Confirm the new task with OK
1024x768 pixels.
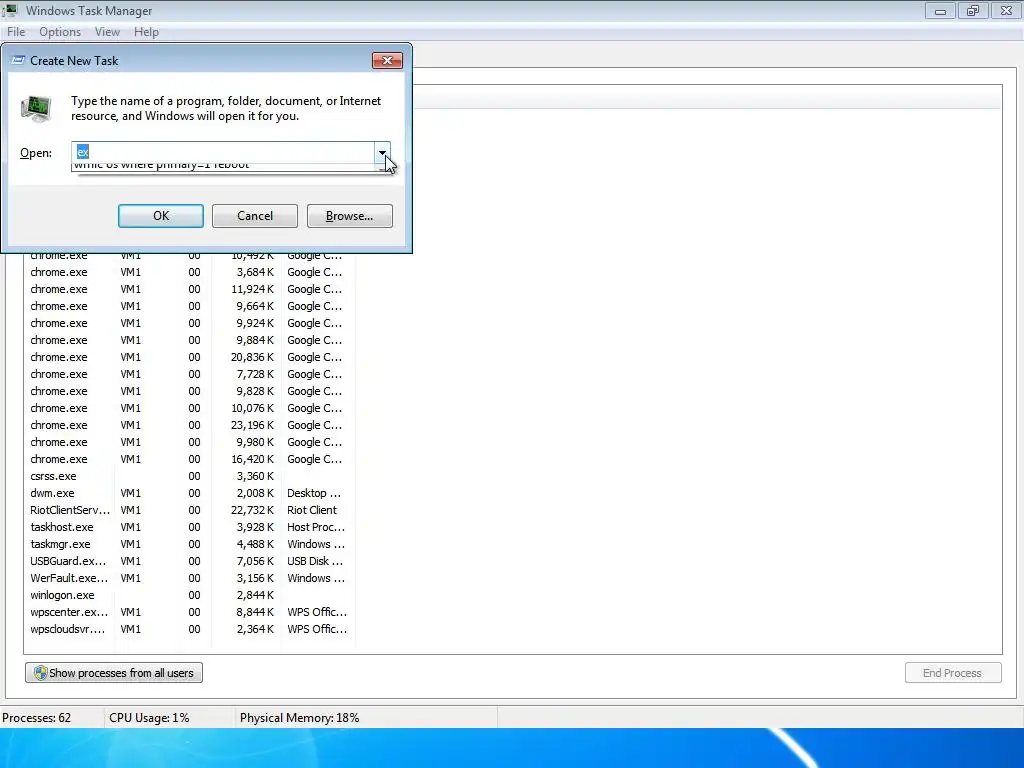[x=161, y=216]
